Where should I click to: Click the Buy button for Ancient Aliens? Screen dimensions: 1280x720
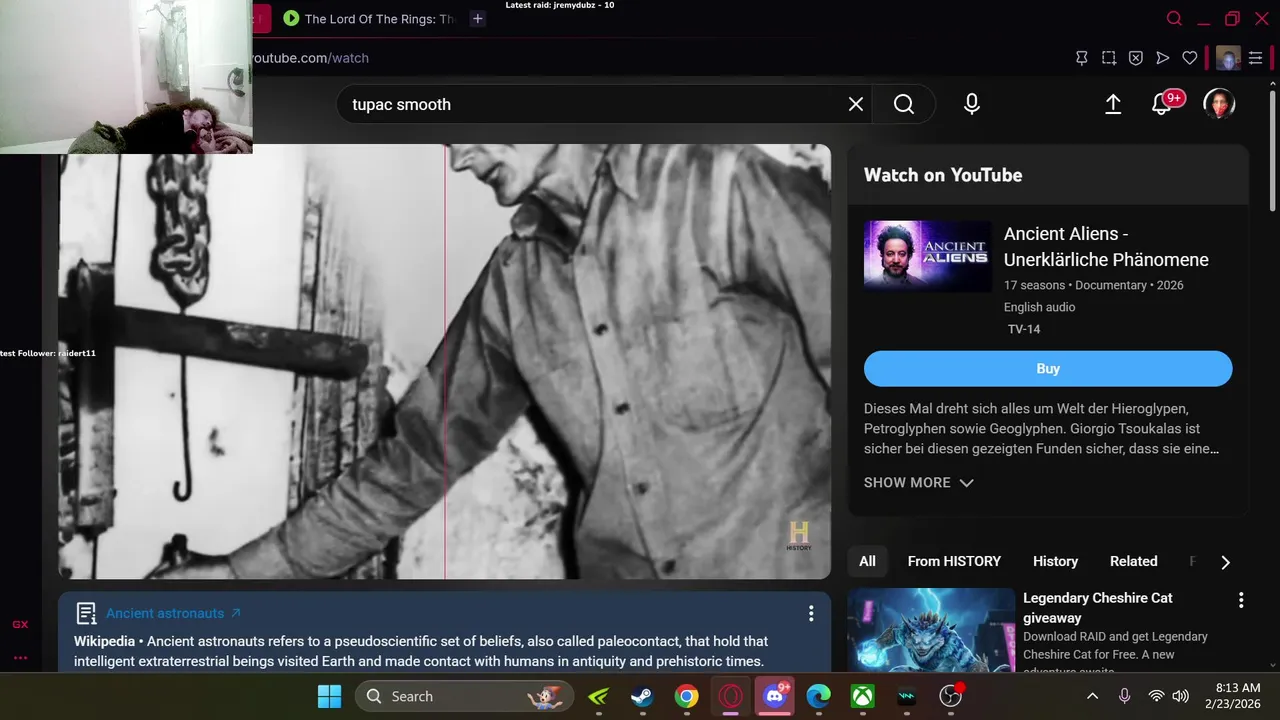point(1048,368)
